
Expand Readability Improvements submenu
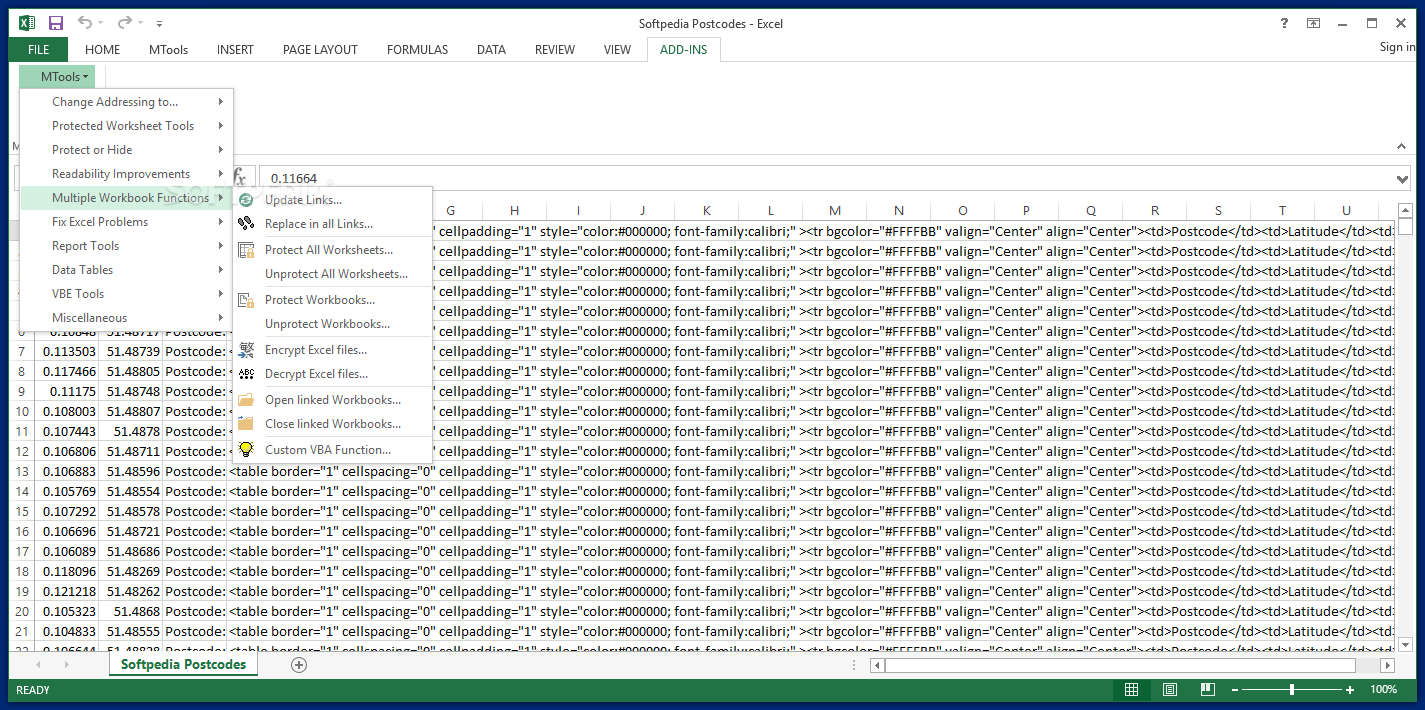[127, 174]
